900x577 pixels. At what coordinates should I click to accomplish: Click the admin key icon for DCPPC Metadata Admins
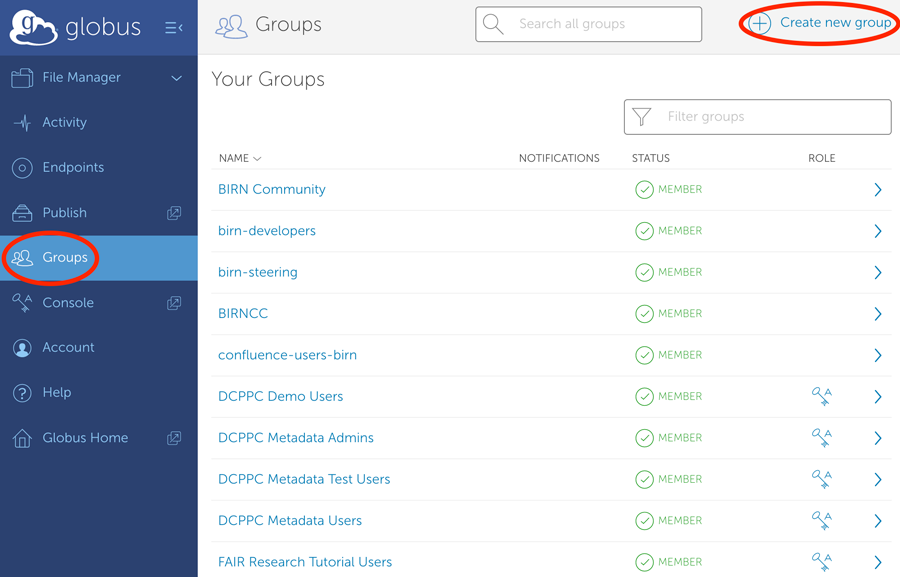click(x=822, y=437)
